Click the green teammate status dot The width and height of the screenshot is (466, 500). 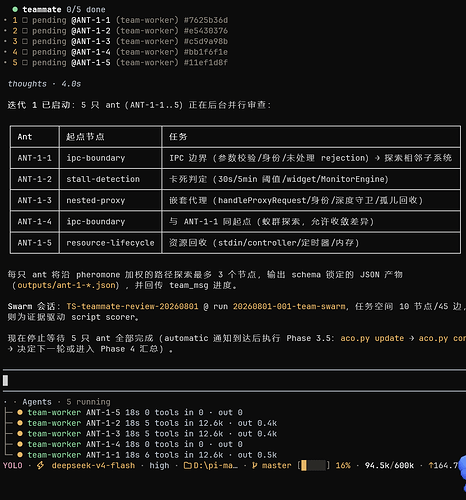pyautogui.click(x=15, y=9)
